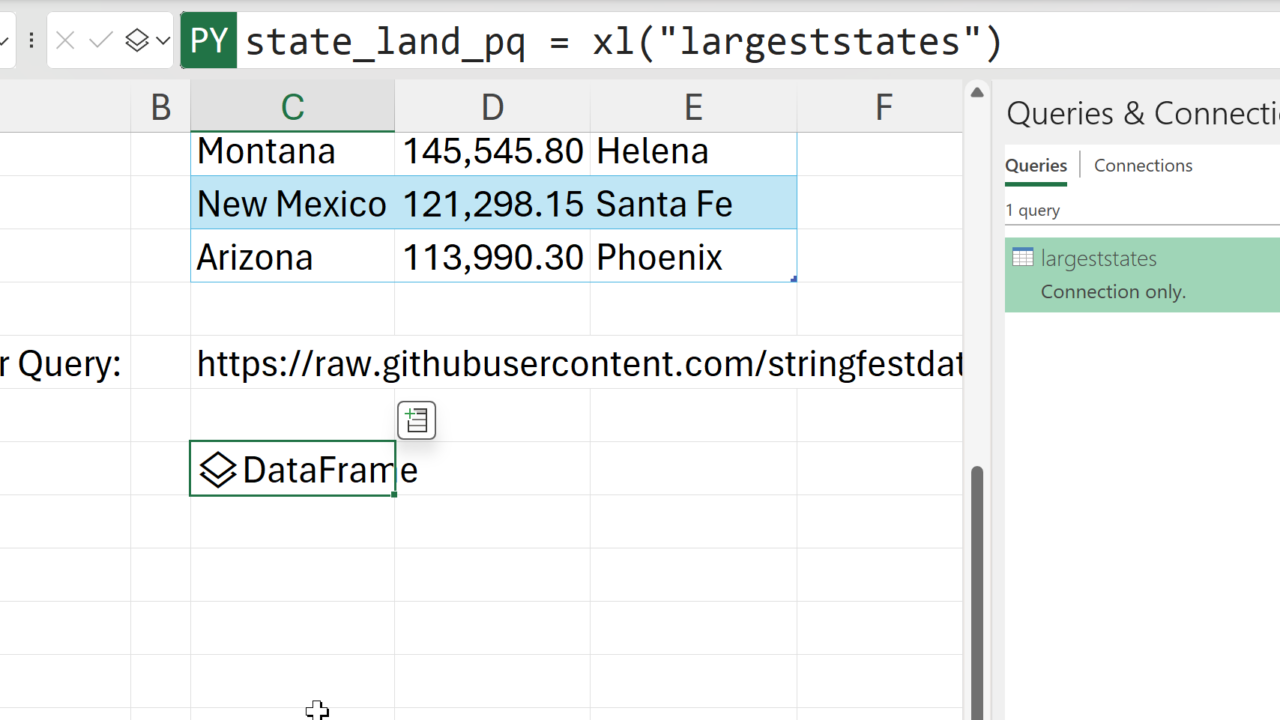This screenshot has width=1280, height=720.
Task: Expand the Name Box dropdown
Action: click(5, 41)
